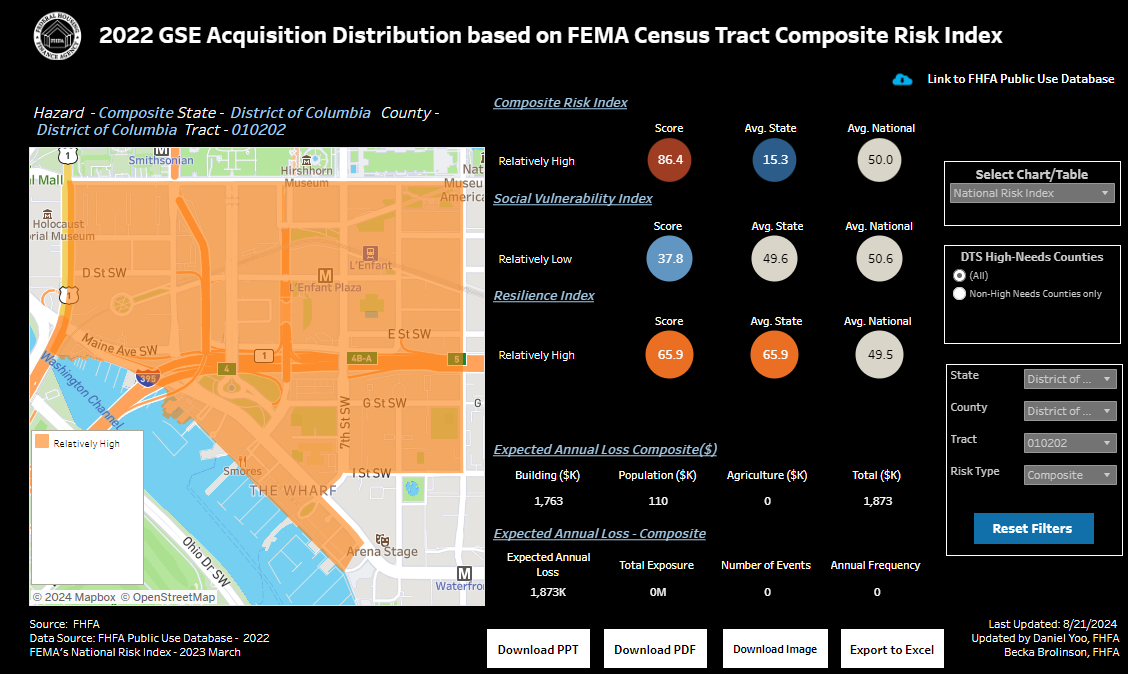Open the Resilience Index link
The height and width of the screenshot is (675, 1128).
544,295
